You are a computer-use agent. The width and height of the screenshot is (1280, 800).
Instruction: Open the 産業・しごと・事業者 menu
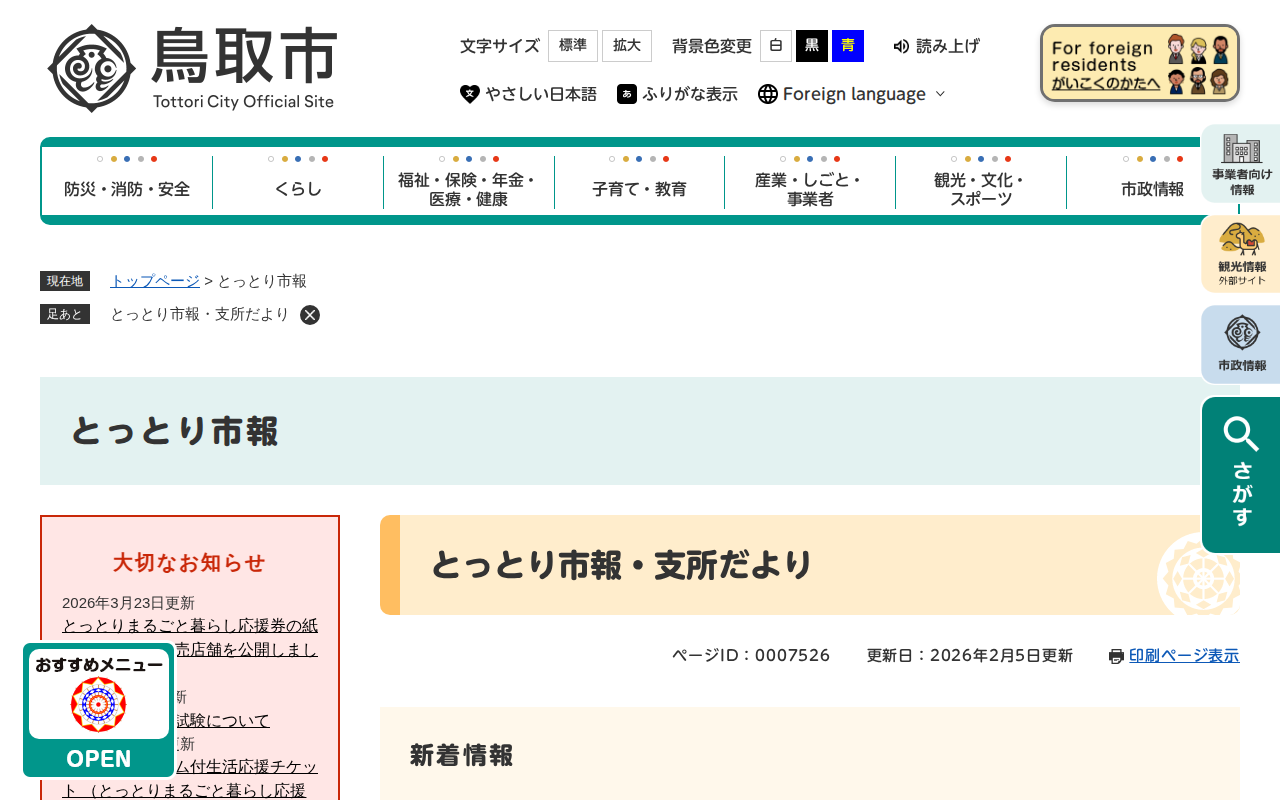[810, 182]
